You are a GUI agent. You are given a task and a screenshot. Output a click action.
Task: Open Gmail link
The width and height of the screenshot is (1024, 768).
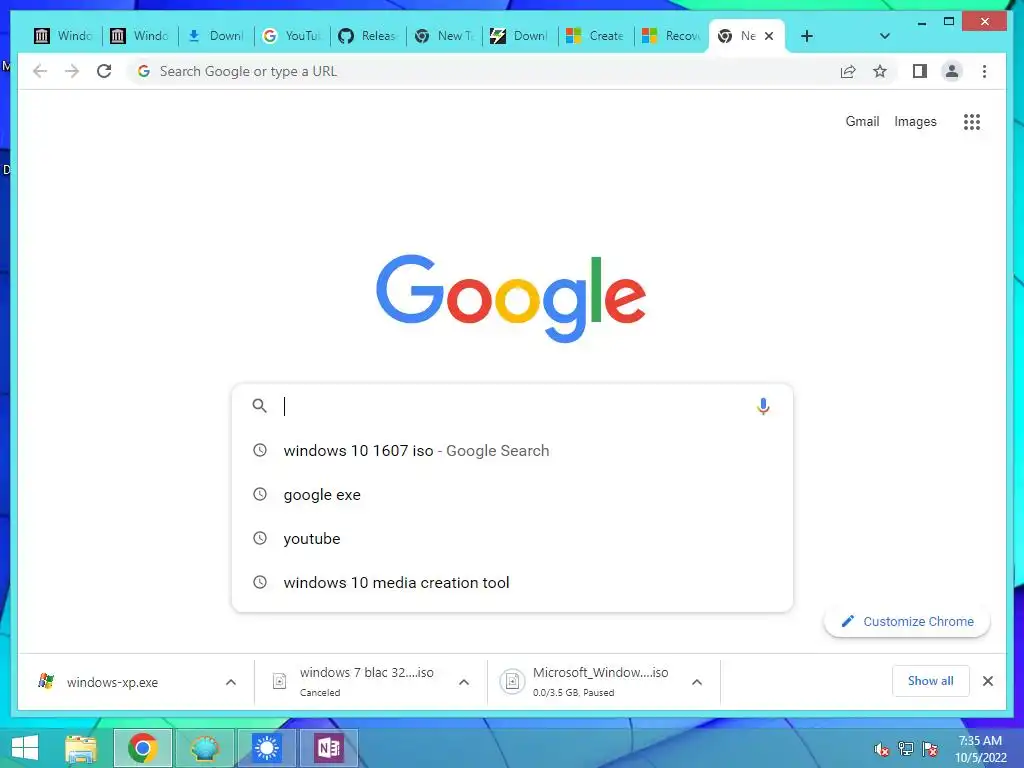click(862, 121)
